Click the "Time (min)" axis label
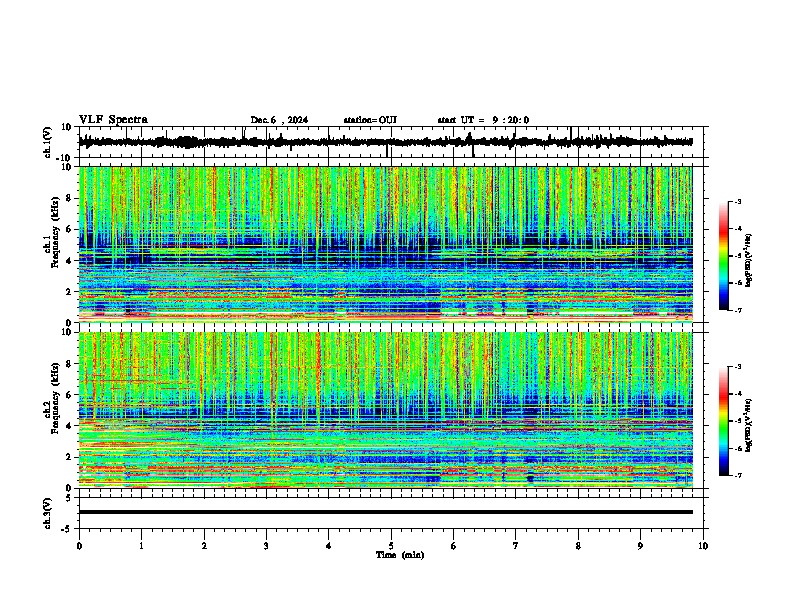The width and height of the screenshot is (792, 612). click(x=400, y=555)
